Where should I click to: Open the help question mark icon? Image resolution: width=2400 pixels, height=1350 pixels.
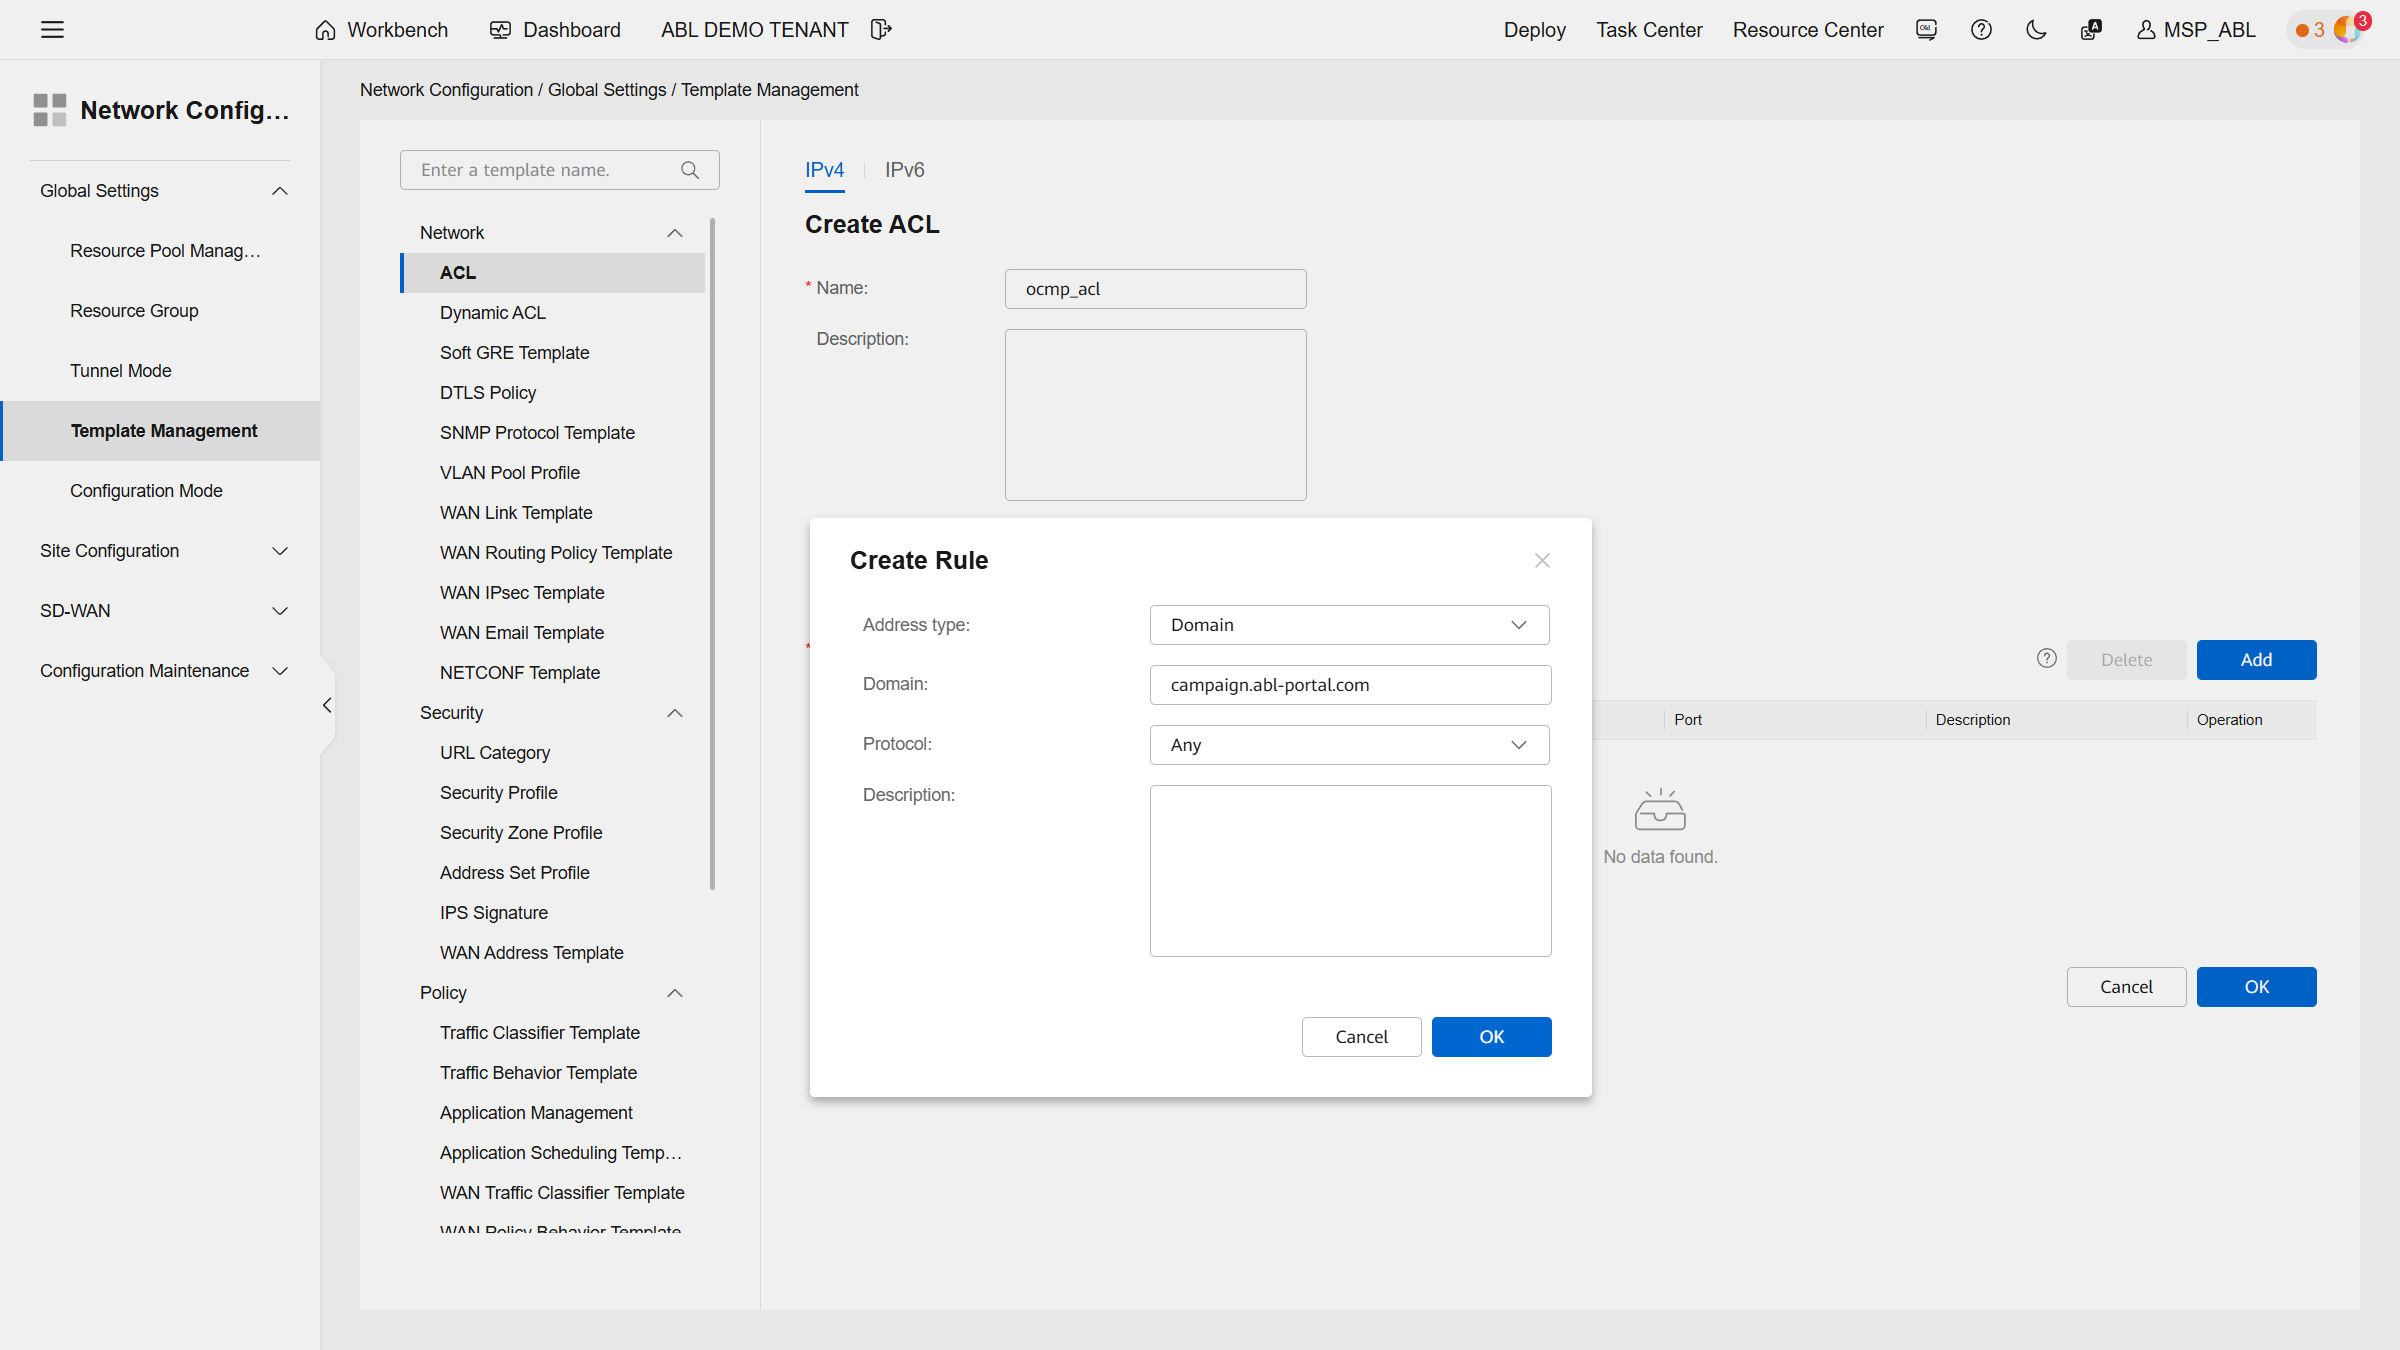click(x=1981, y=30)
